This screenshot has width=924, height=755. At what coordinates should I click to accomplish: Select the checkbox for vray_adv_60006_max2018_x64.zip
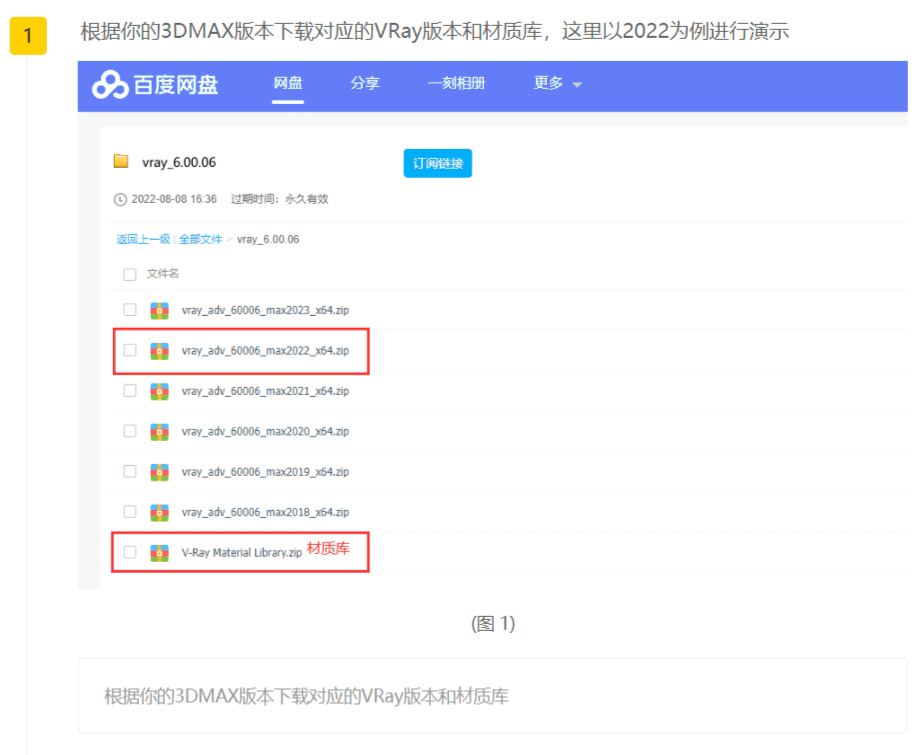130,511
